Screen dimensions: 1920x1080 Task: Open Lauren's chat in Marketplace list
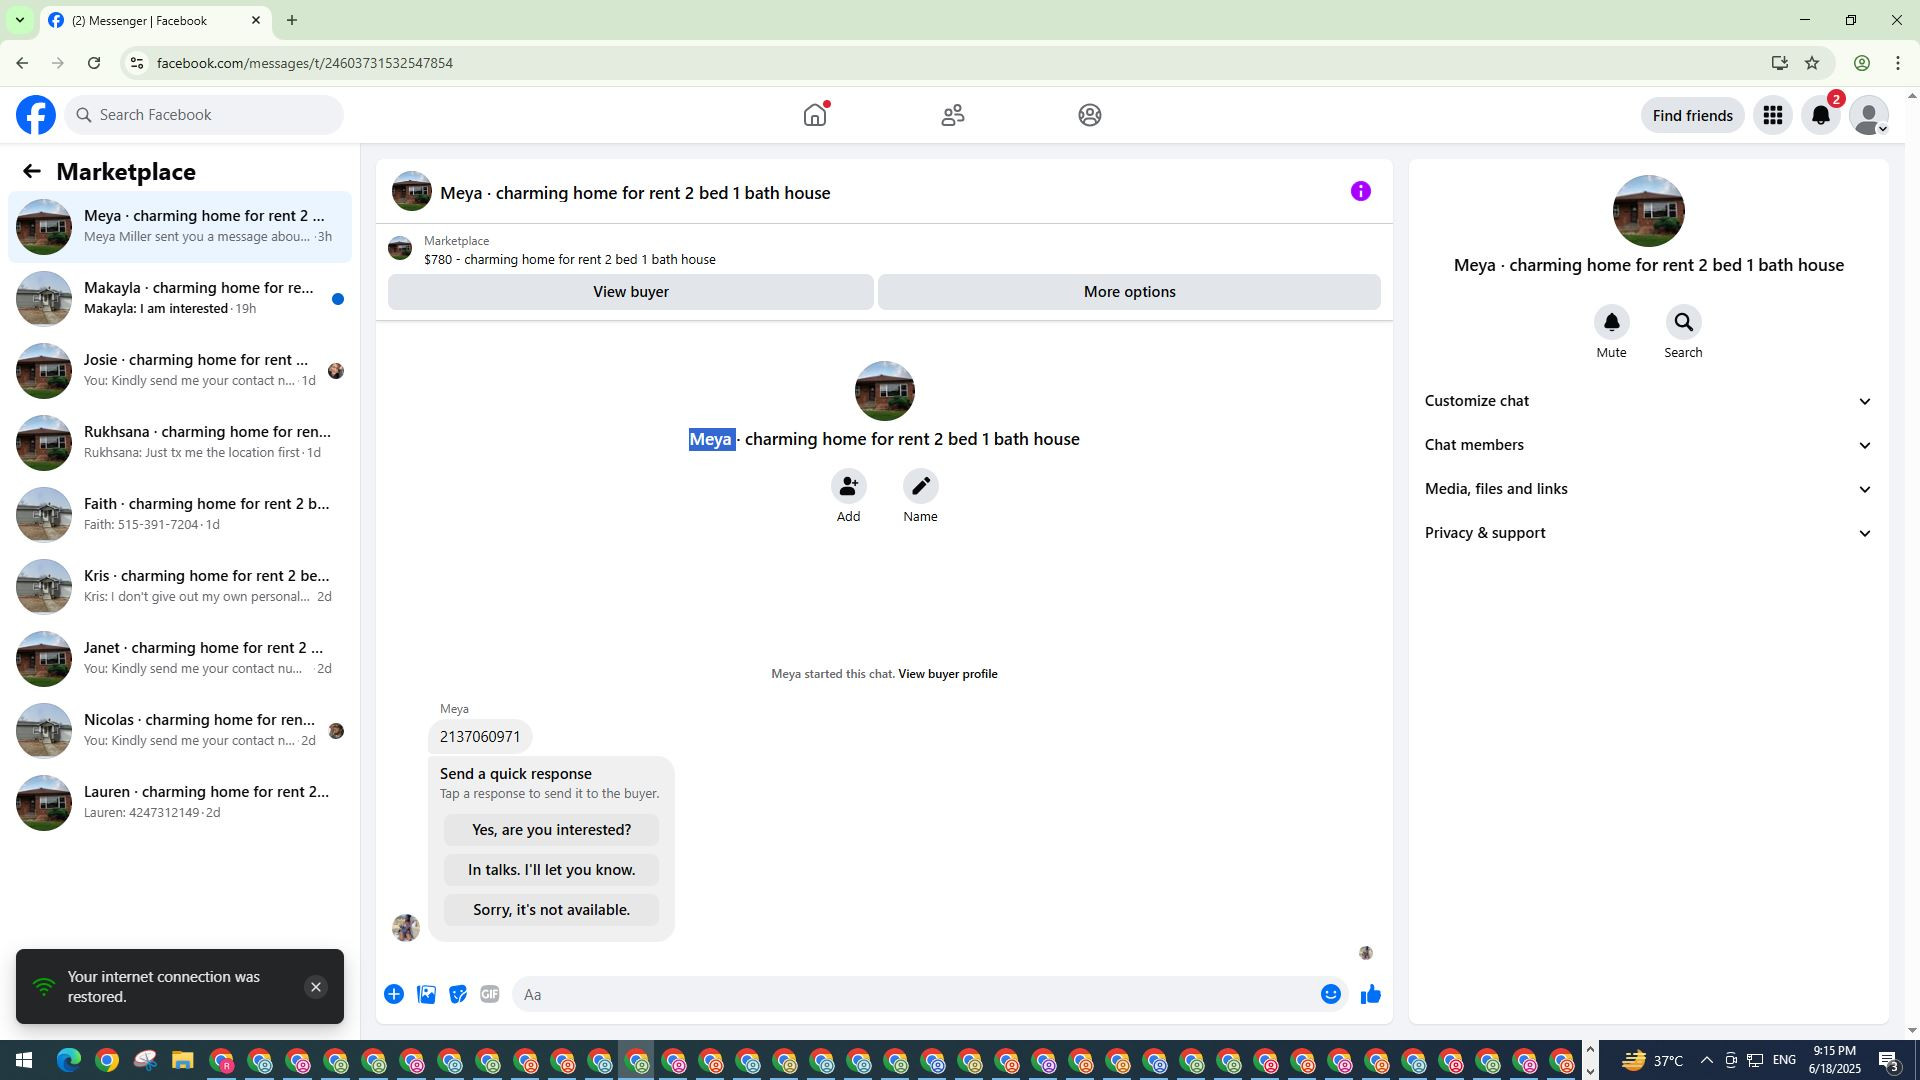coord(180,802)
